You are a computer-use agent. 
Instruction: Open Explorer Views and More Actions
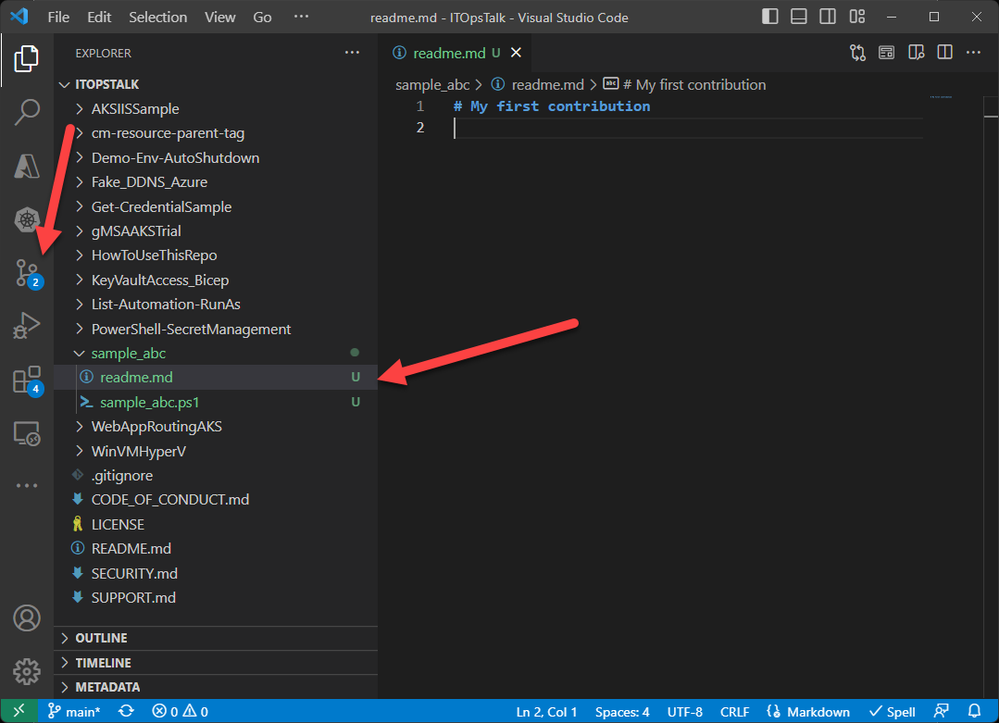pos(352,53)
